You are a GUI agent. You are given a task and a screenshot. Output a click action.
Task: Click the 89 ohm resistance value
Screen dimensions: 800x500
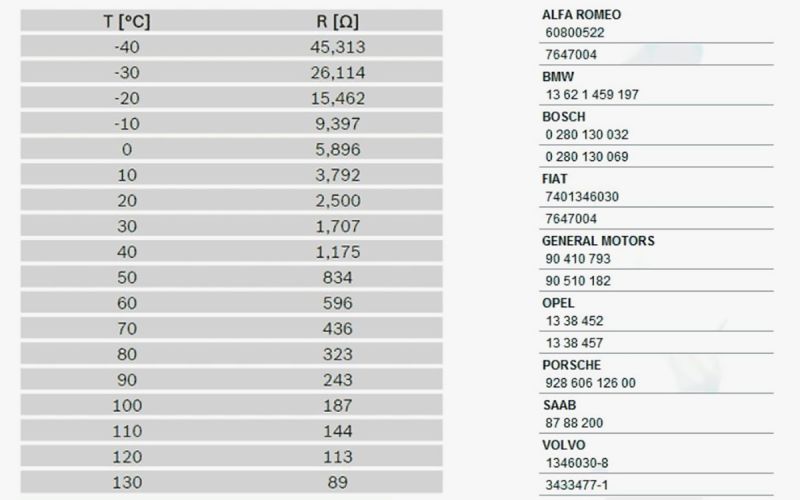pyautogui.click(x=338, y=482)
